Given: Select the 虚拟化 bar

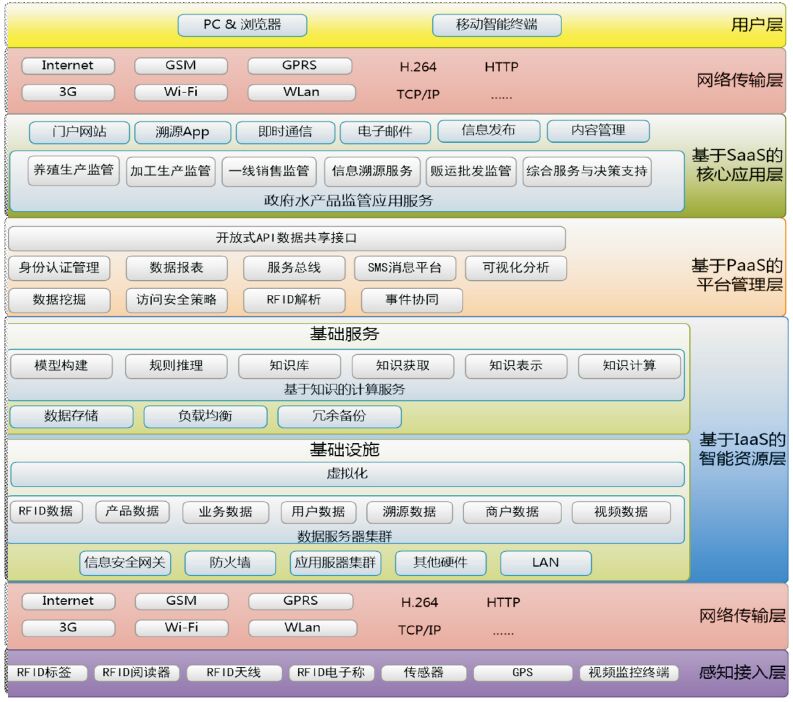Looking at the screenshot, I should (347, 474).
